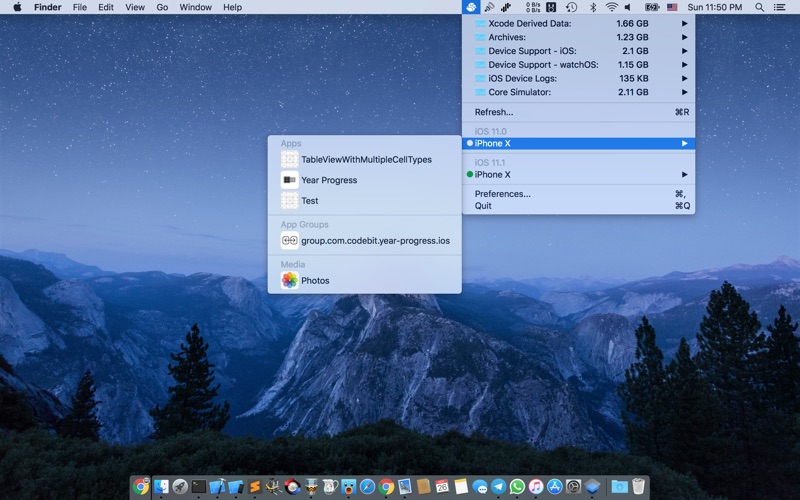
Task: Open System Preferences gear in Dock
Action: tap(573, 486)
